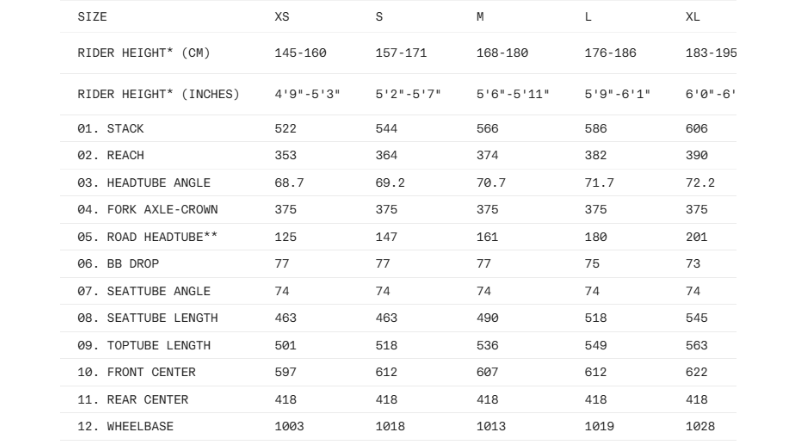Screen dimensions: 792x446
Task: Click the 05. ROAD HEADTUBE** row label
Action: pyautogui.click(x=147, y=236)
